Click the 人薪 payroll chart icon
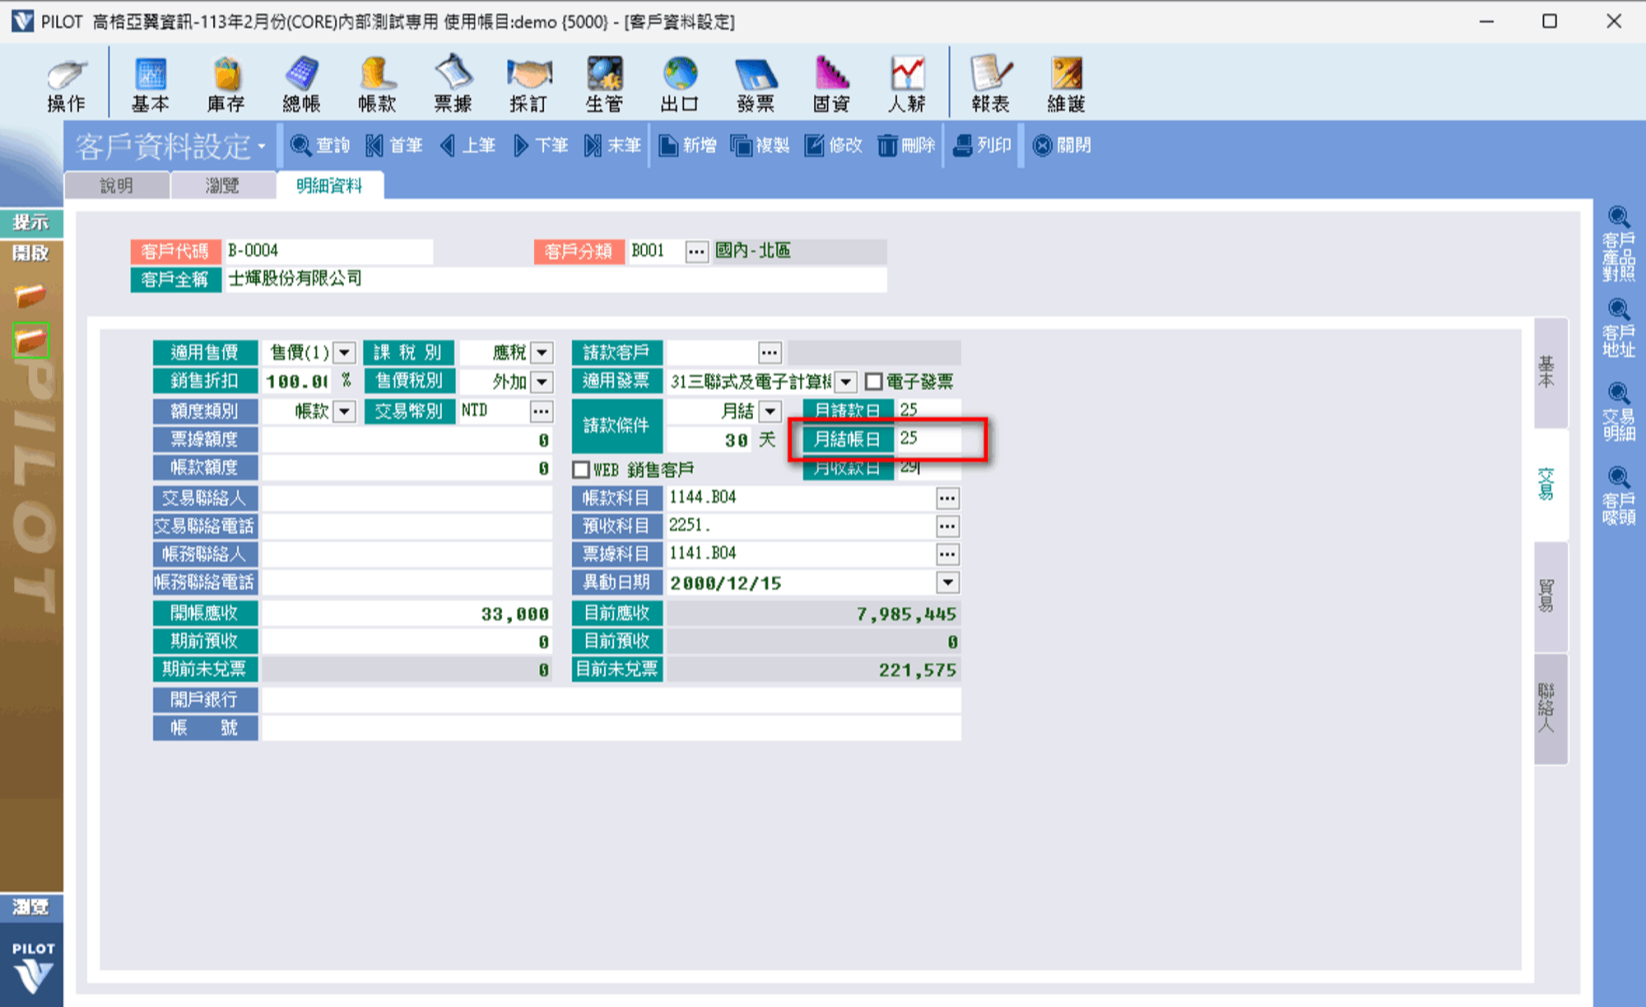The image size is (1646, 1007). [906, 84]
